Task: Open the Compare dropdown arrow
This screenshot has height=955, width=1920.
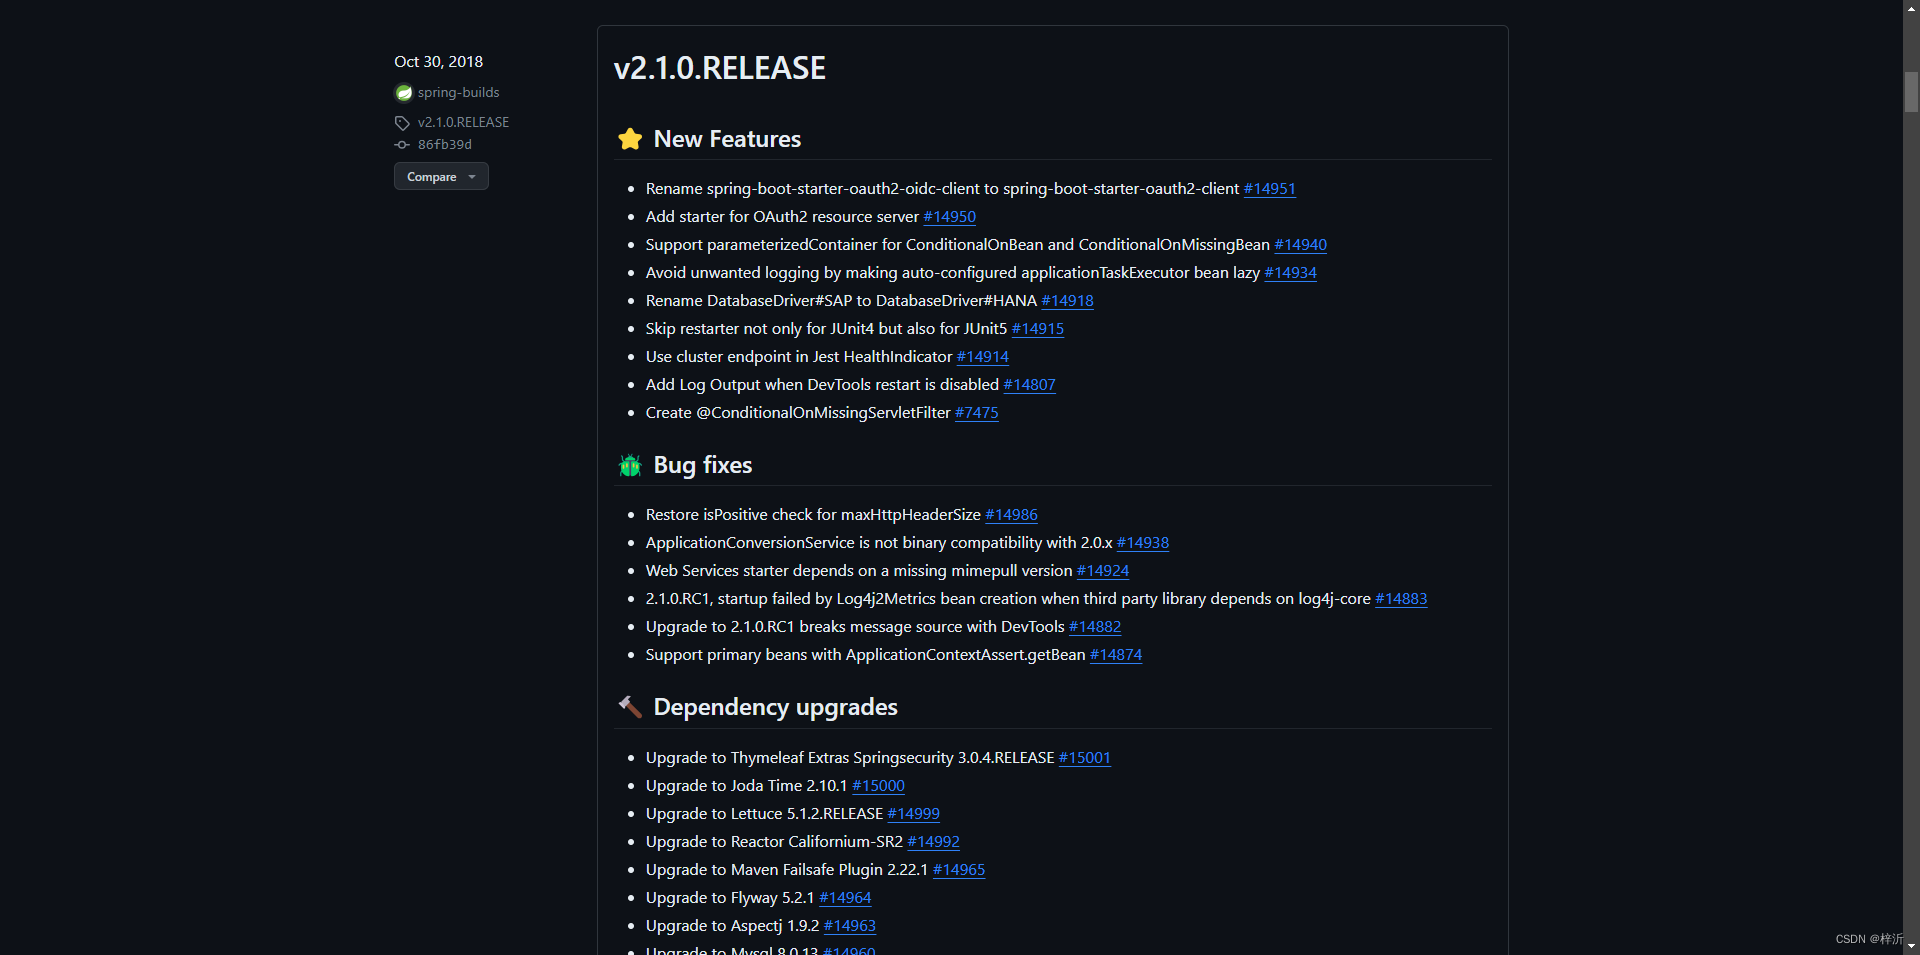Action: pos(471,176)
